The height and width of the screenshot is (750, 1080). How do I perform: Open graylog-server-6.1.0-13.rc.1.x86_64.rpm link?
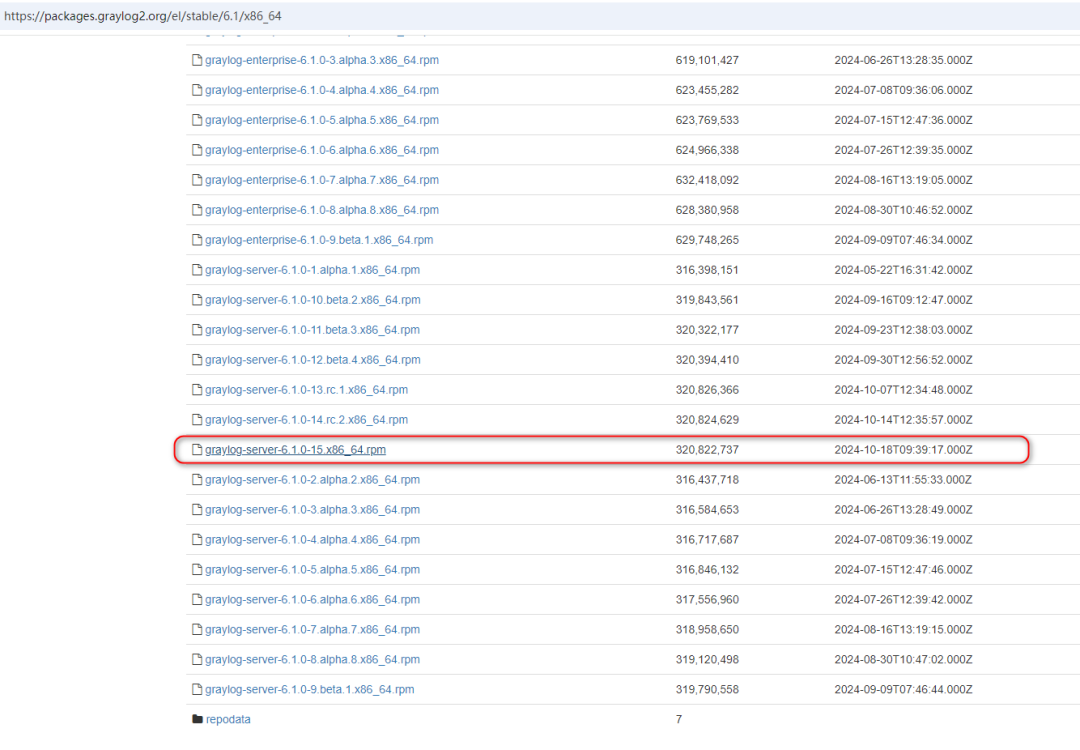click(x=307, y=390)
